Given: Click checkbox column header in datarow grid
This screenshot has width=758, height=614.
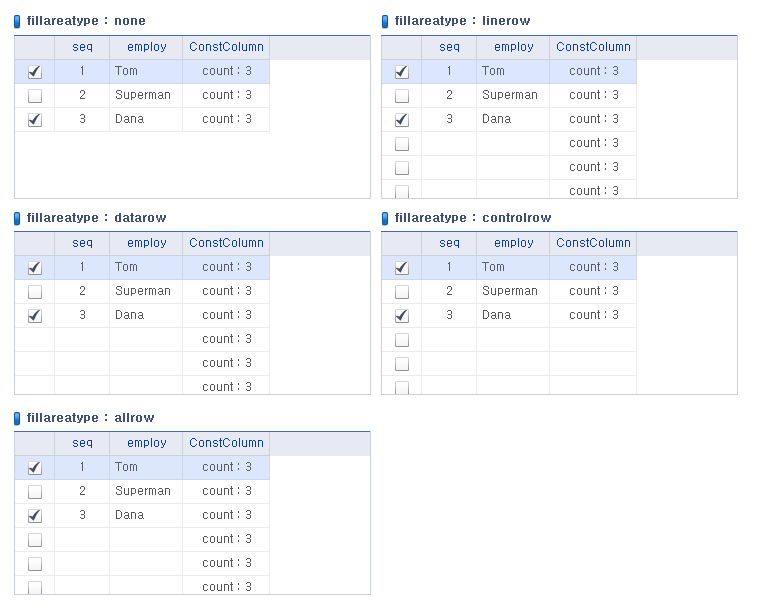Looking at the screenshot, I should tap(35, 243).
